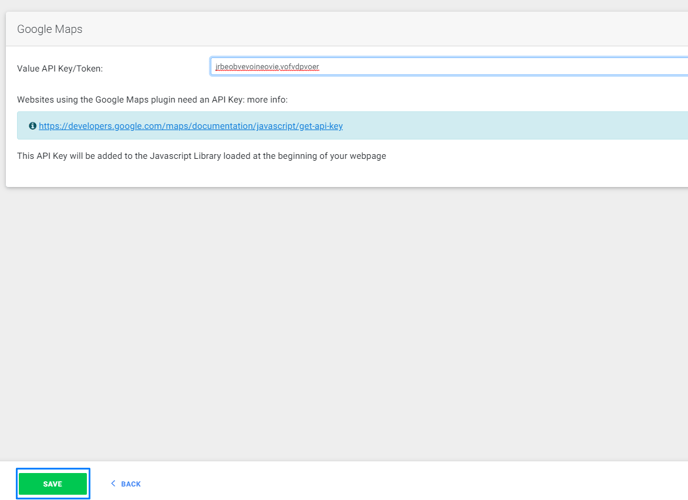688x500 pixels.
Task: Click the 'Value API Key/Token:' label
Action: tap(60, 69)
